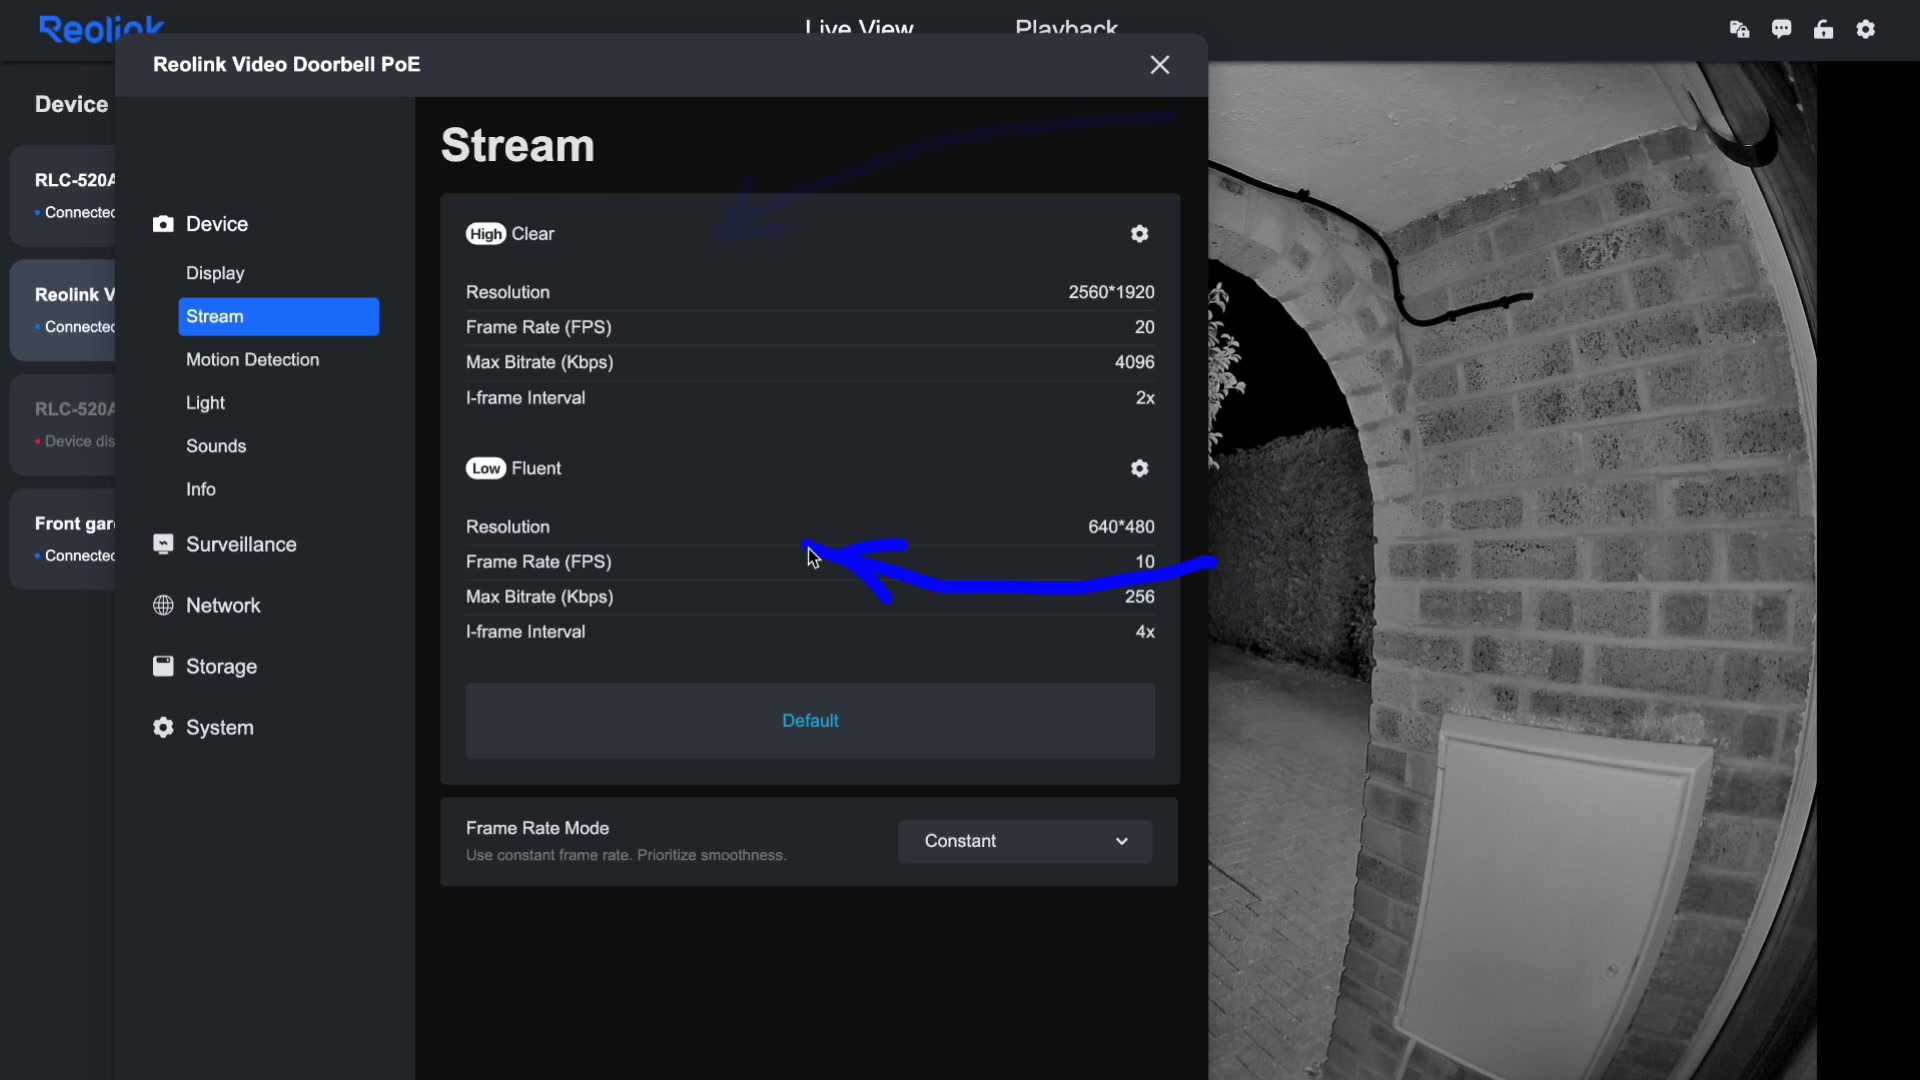Select the Display menu item
Screen dimensions: 1920x1080
tap(215, 274)
